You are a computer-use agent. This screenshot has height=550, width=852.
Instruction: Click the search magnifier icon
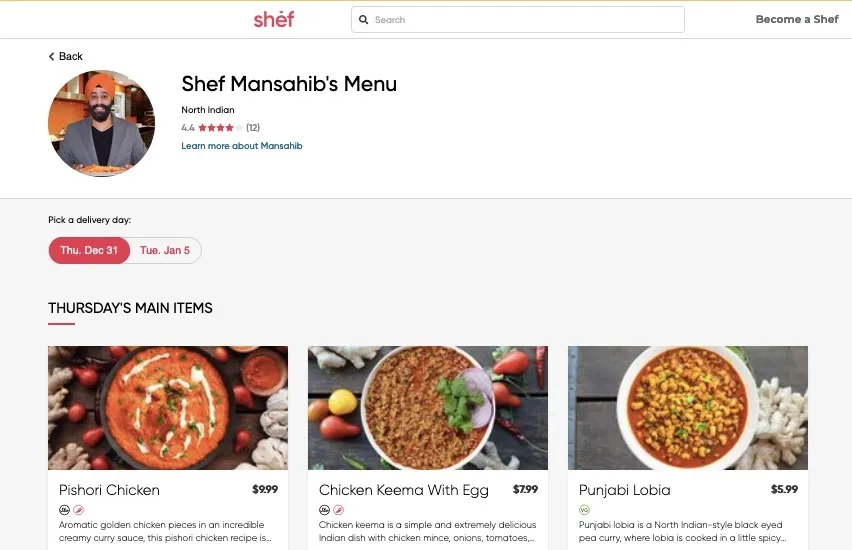click(x=364, y=20)
